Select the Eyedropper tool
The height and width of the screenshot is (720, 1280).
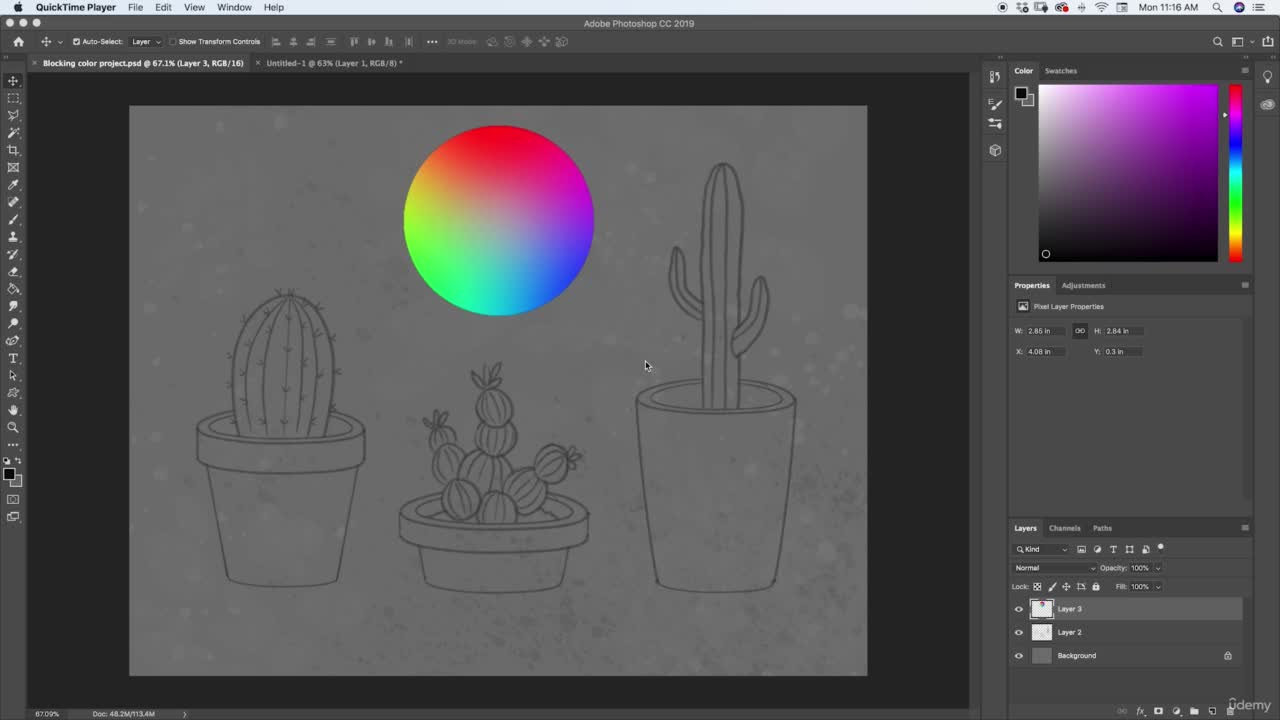[13, 185]
